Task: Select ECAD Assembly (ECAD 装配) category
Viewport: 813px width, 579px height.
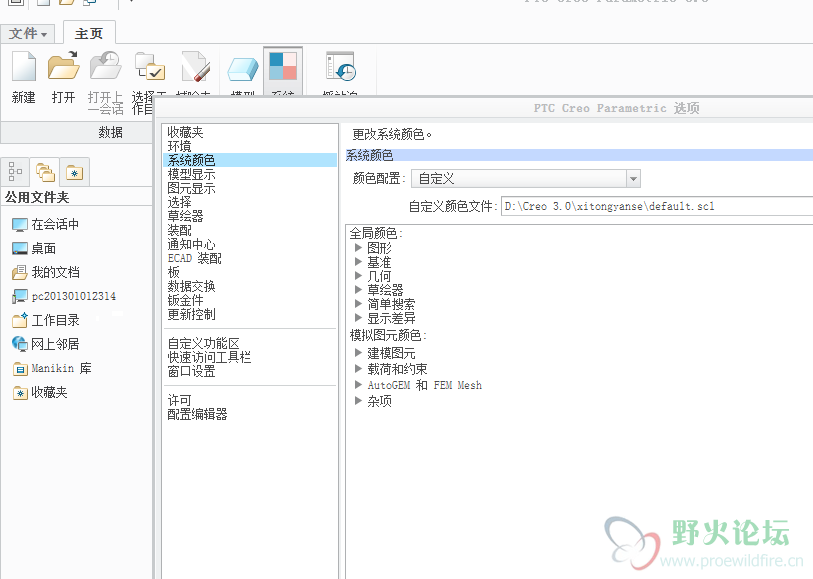Action: coord(194,258)
